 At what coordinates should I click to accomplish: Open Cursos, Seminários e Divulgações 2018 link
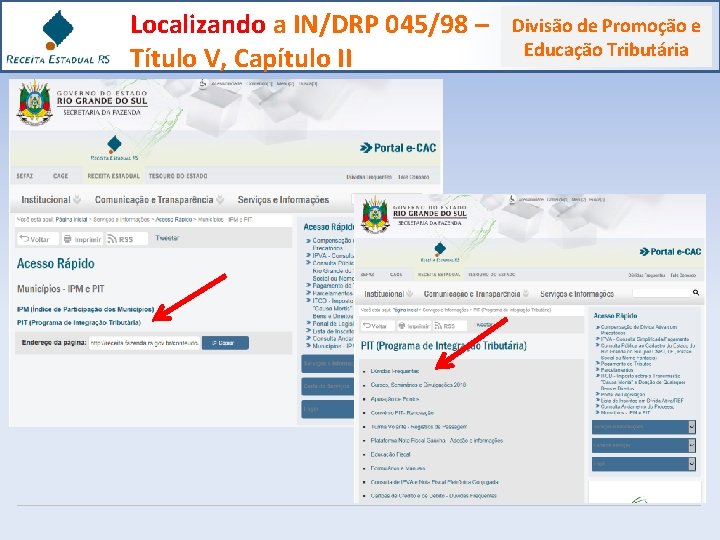click(x=418, y=385)
